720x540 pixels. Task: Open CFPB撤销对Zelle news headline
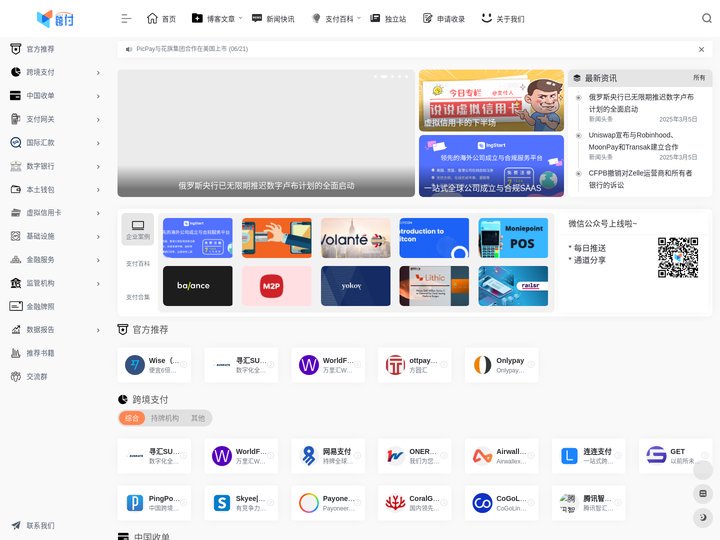point(640,179)
